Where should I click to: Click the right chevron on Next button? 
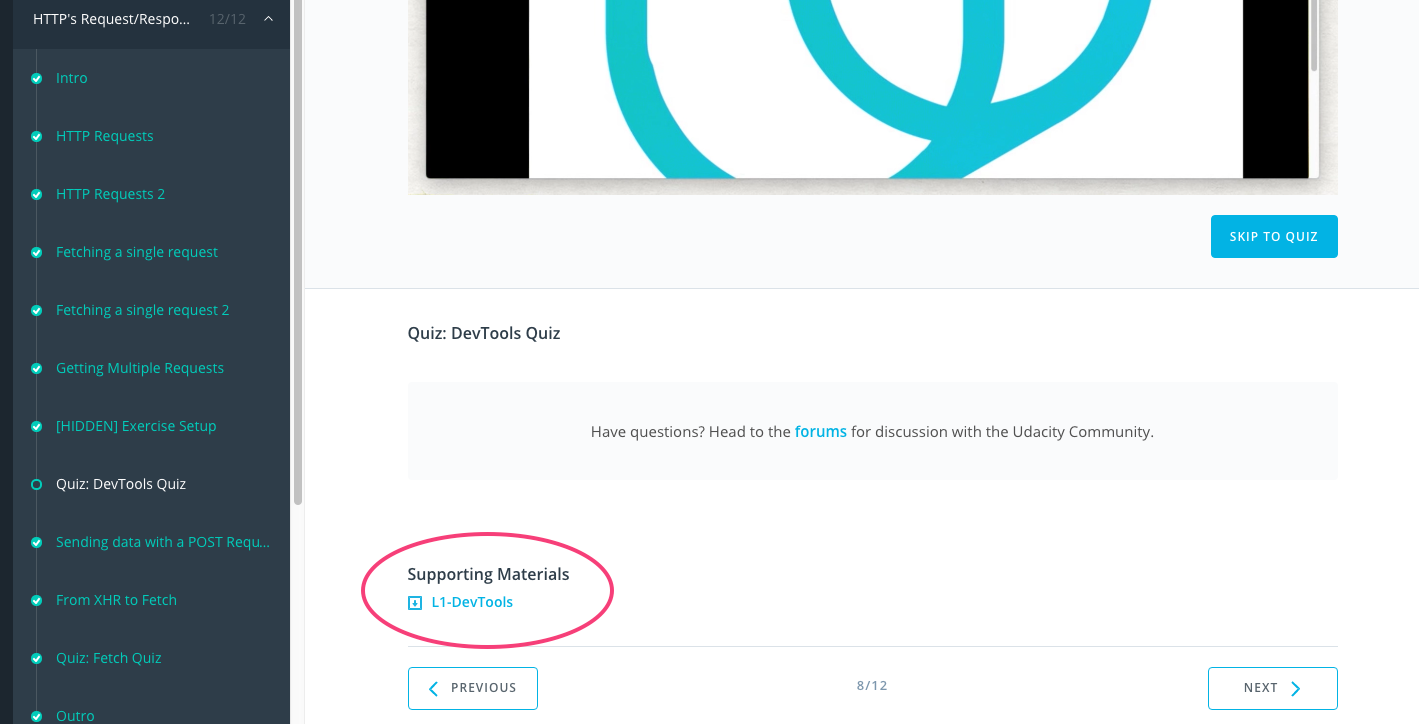click(1296, 688)
